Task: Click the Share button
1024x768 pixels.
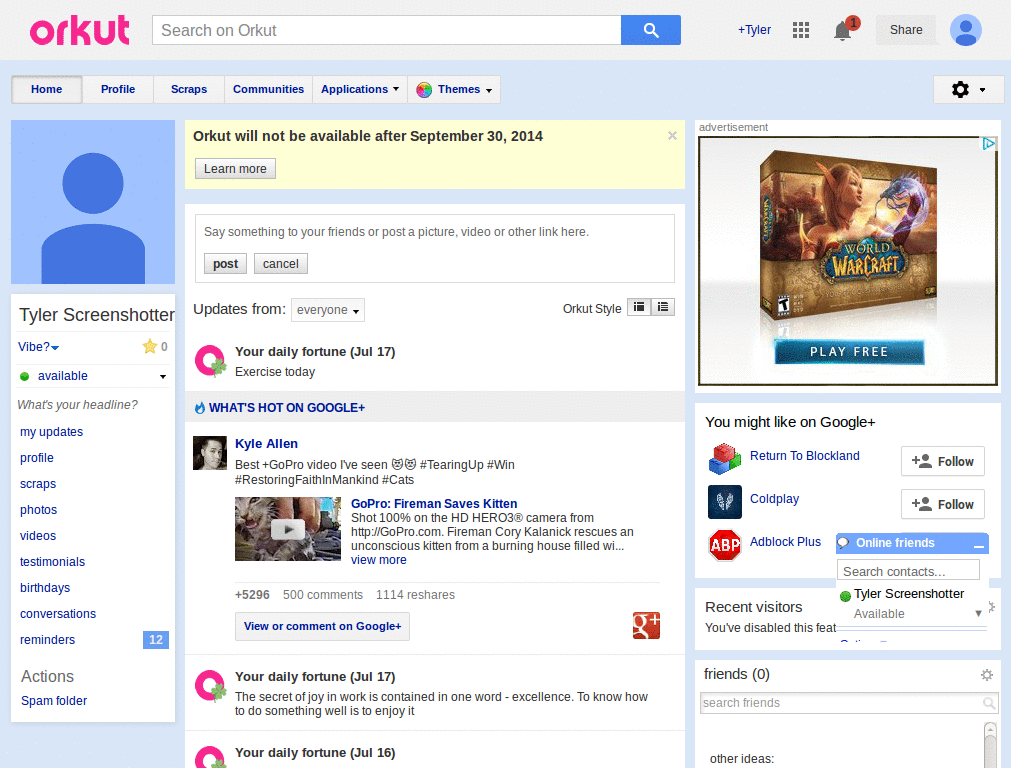Action: pos(906,30)
